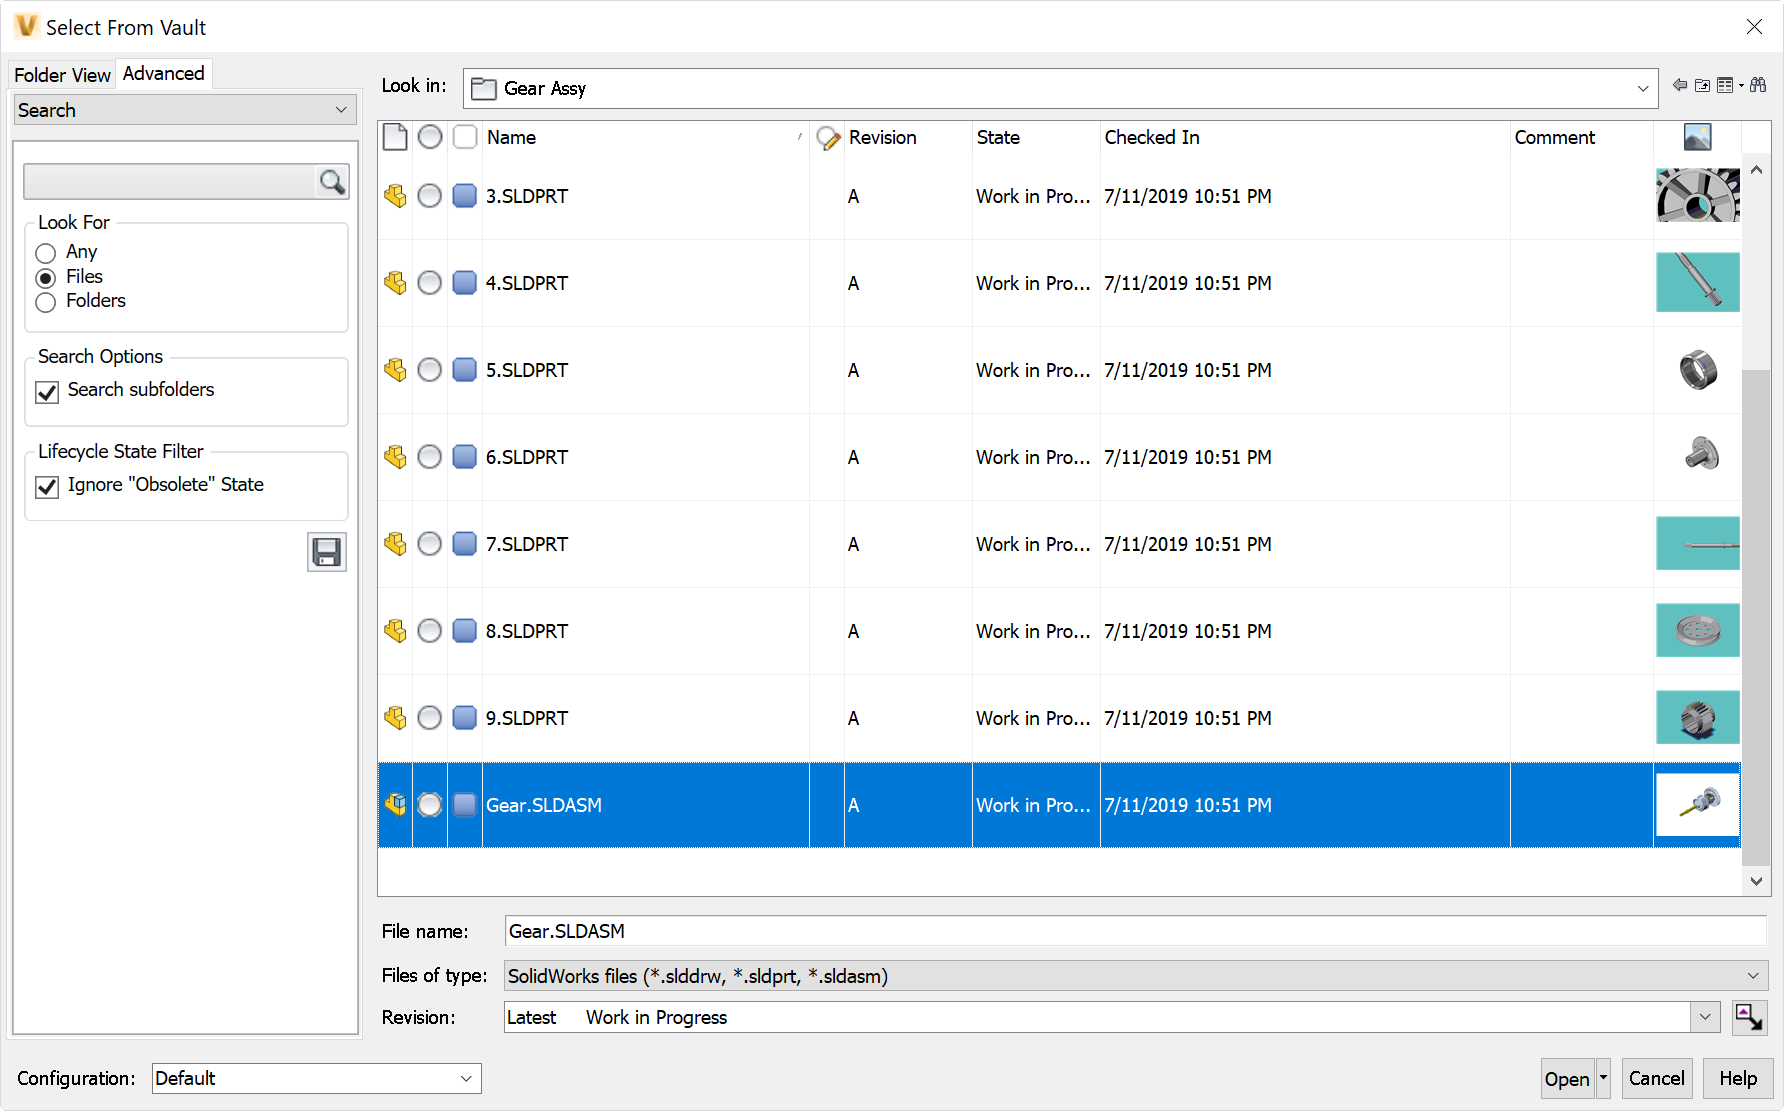This screenshot has height=1111, width=1784.
Task: Toggle the Search subfolders checkbox
Action: tap(47, 392)
